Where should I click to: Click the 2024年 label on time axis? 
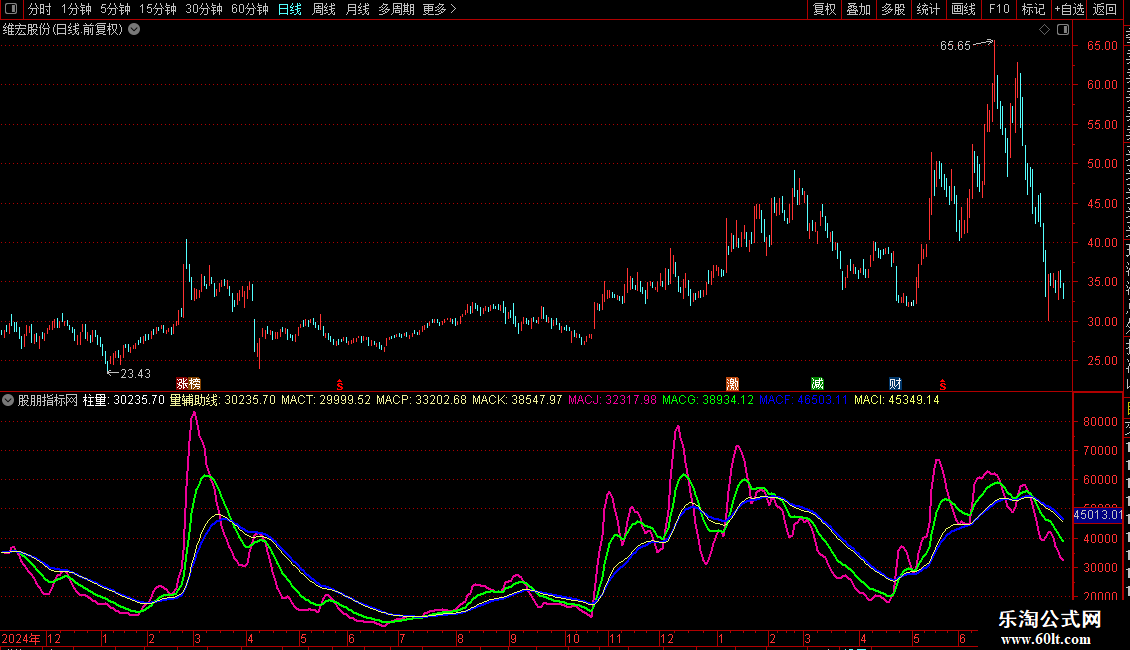pos(22,638)
